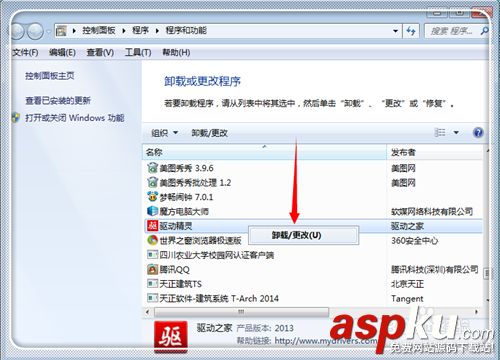Open the 查看已安装的更新 link
Screen dimensions: 500x360
[x=58, y=100]
